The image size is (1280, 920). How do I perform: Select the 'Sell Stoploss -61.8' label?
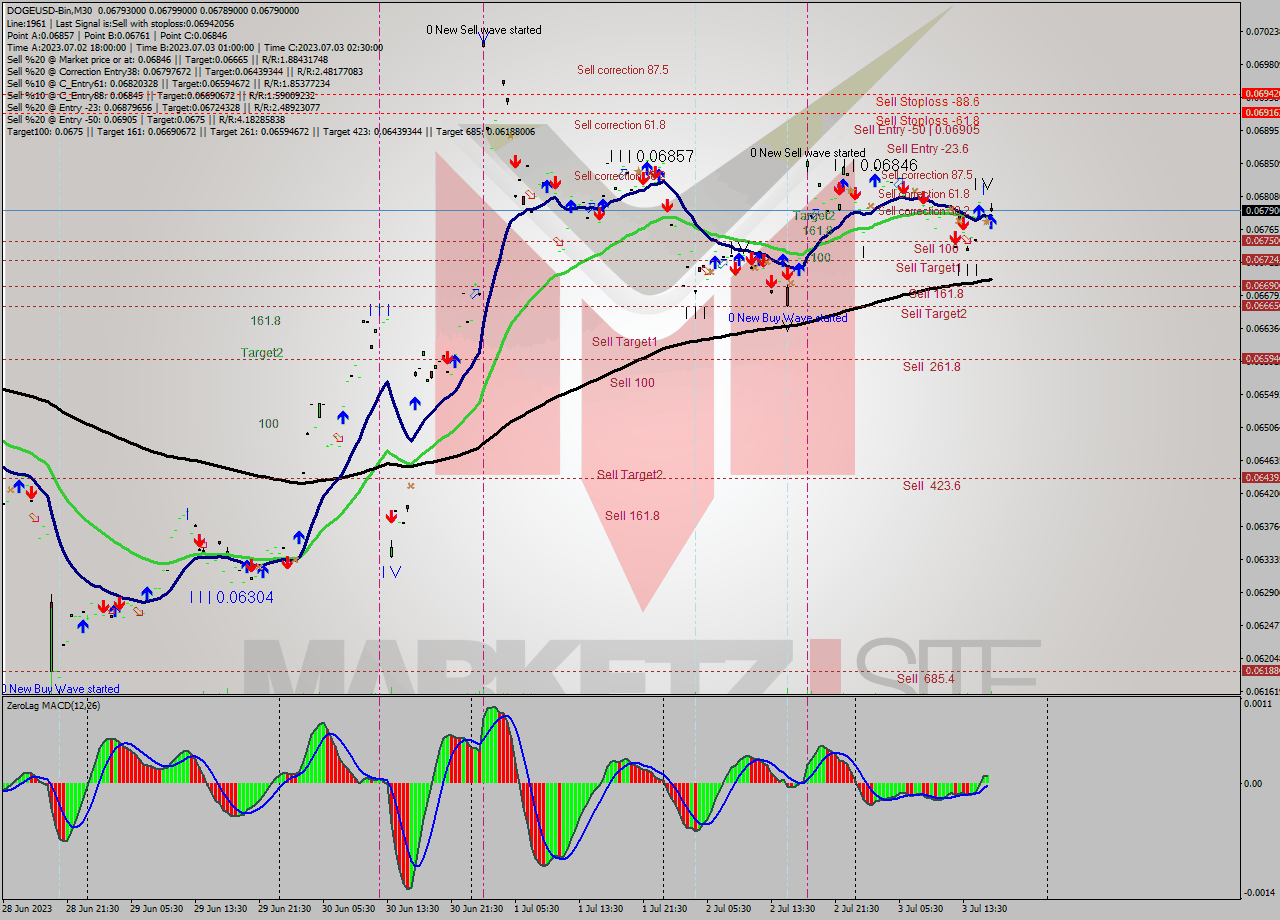point(927,120)
